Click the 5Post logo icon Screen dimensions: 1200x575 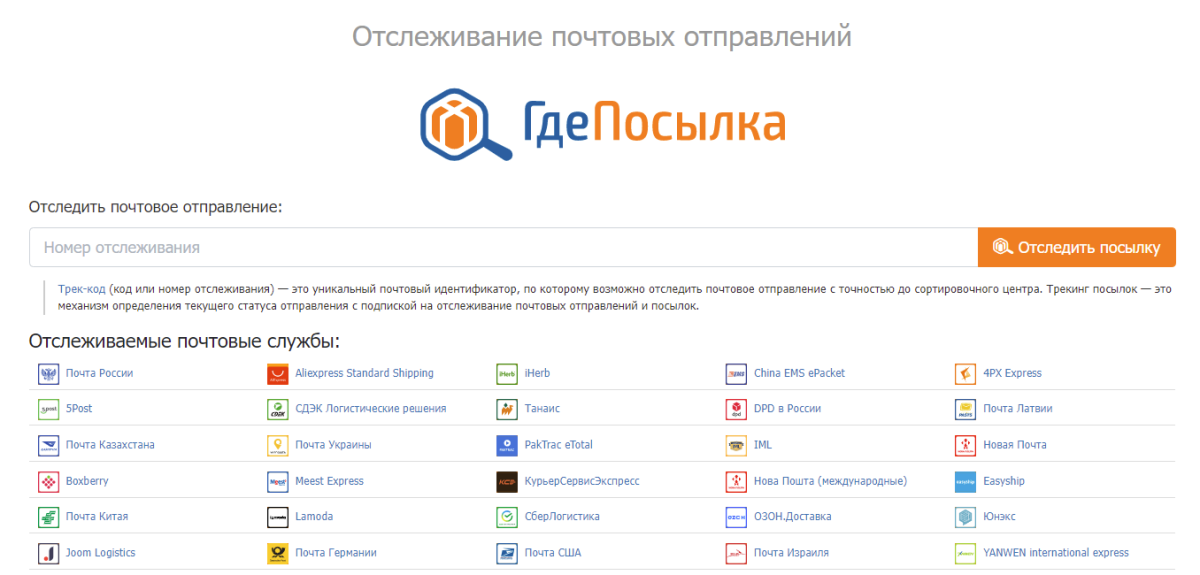48,409
